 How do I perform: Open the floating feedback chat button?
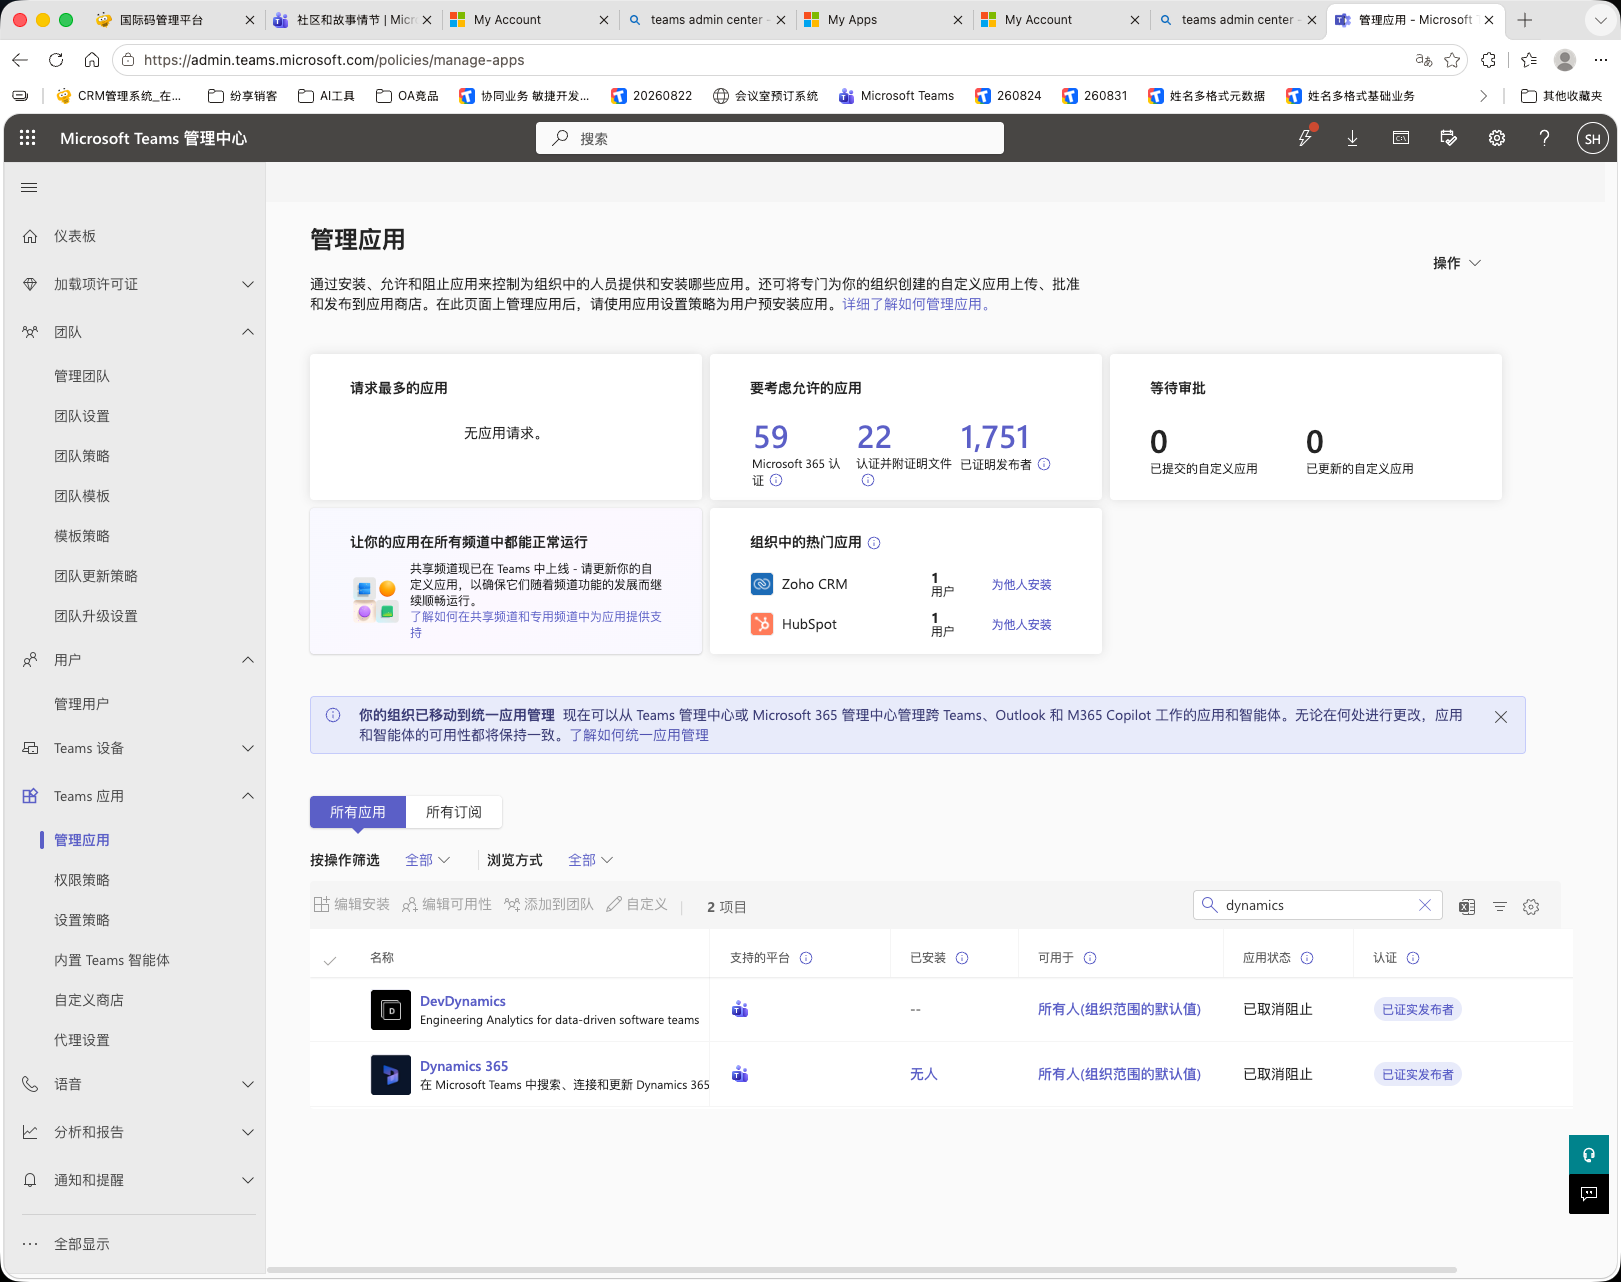click(x=1589, y=1194)
